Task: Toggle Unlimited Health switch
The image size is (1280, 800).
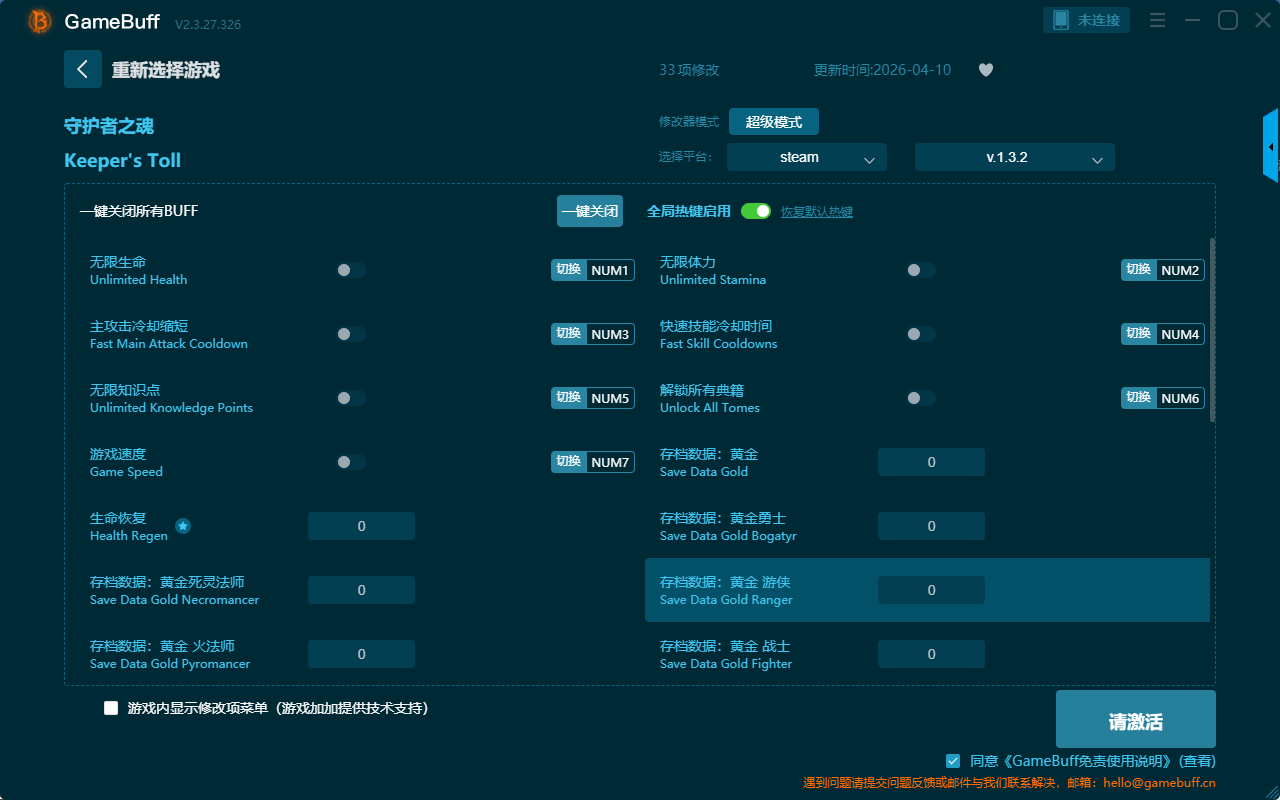Action: [351, 270]
